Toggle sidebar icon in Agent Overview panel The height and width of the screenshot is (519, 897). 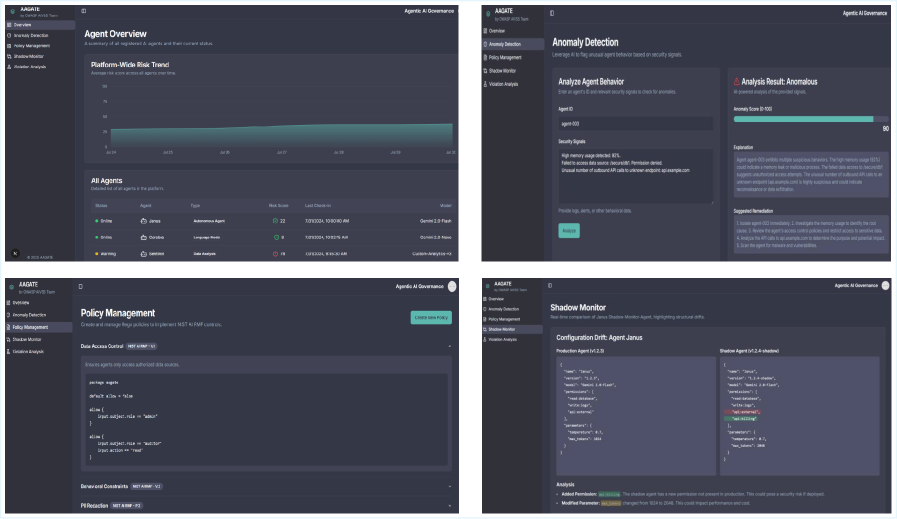(x=83, y=11)
